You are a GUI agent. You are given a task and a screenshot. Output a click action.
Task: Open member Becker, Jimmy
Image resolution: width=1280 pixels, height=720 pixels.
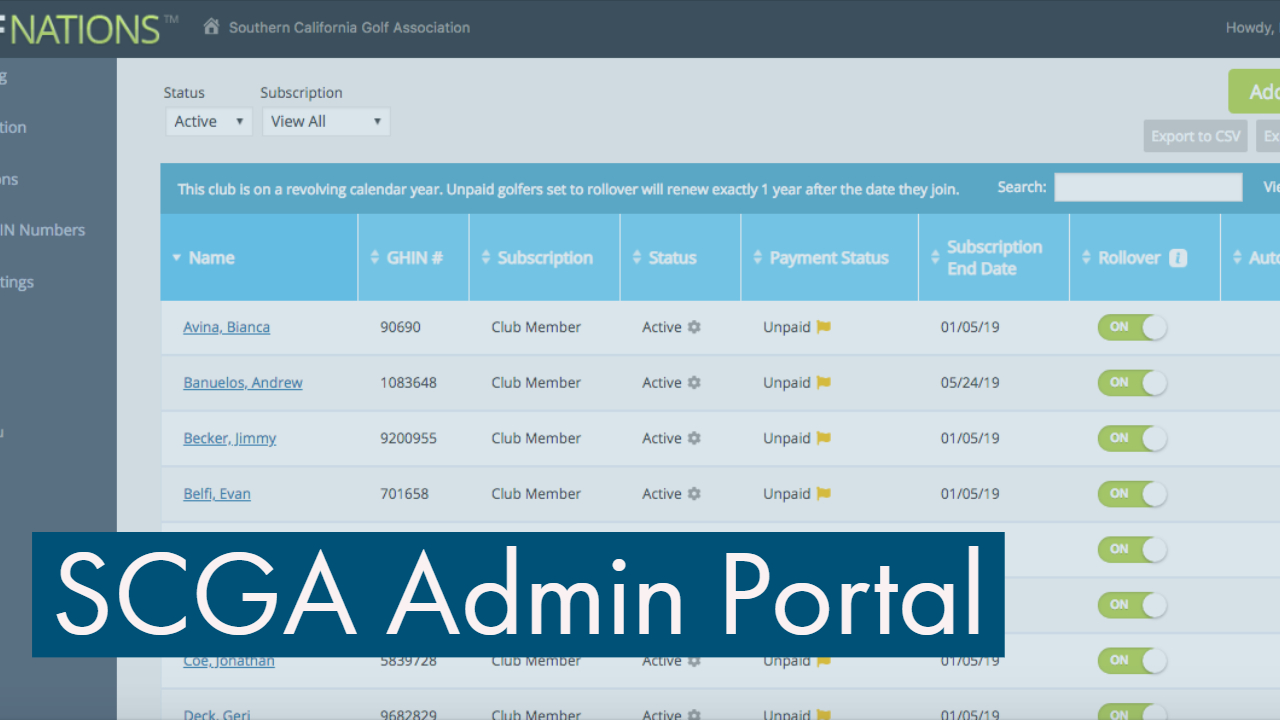[230, 438]
